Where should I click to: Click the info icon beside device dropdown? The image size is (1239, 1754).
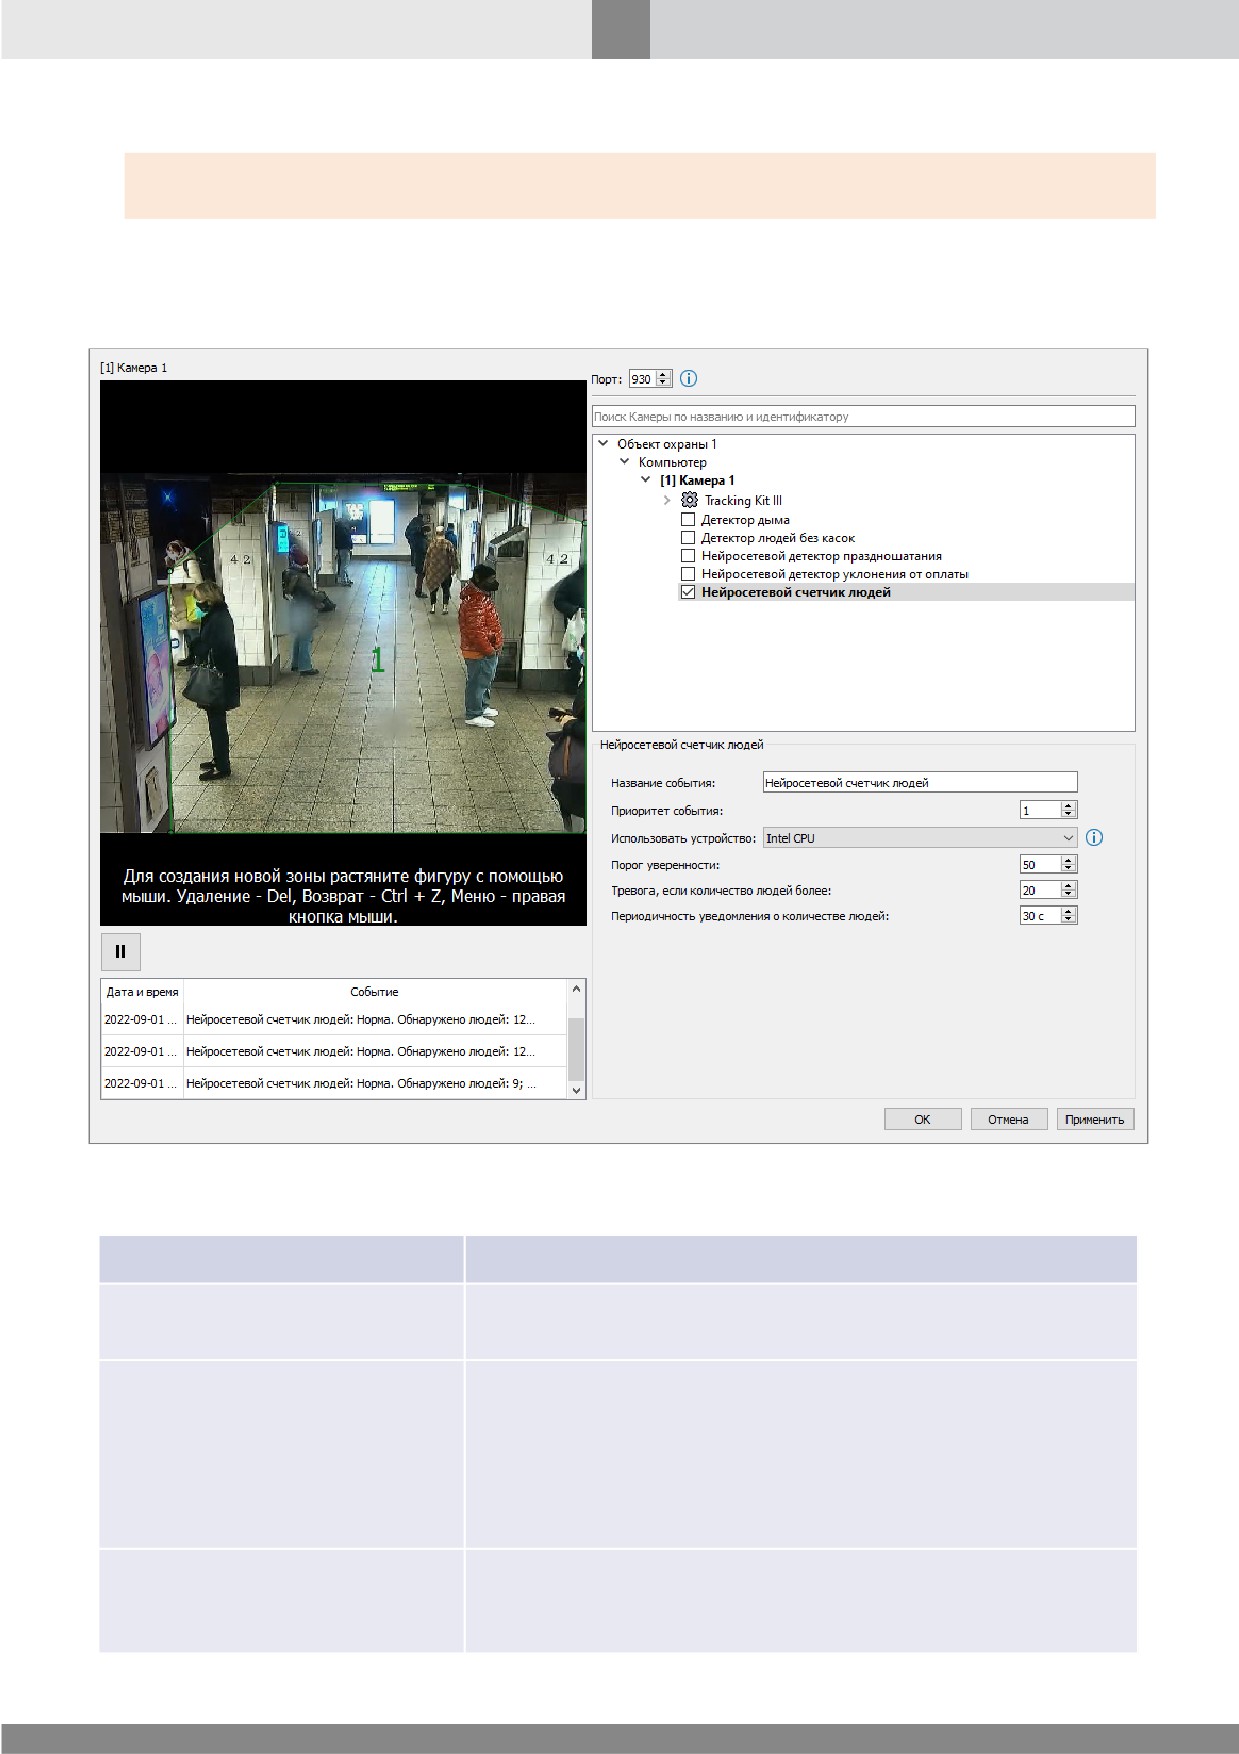pyautogui.click(x=1094, y=838)
